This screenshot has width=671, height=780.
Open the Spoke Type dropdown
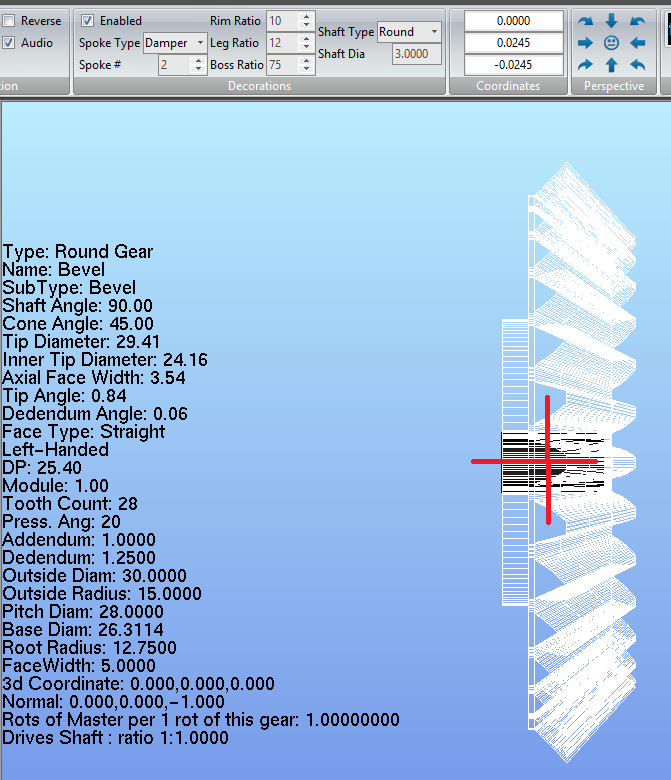(x=200, y=43)
